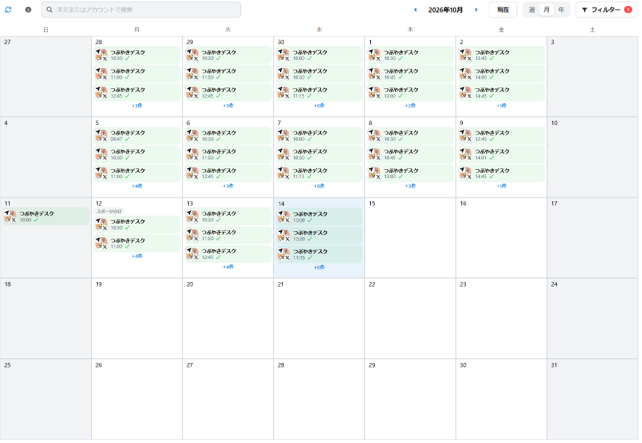Viewport: 642px width, 443px height.
Task: Switch to 年 (year) view
Action: (x=561, y=9)
